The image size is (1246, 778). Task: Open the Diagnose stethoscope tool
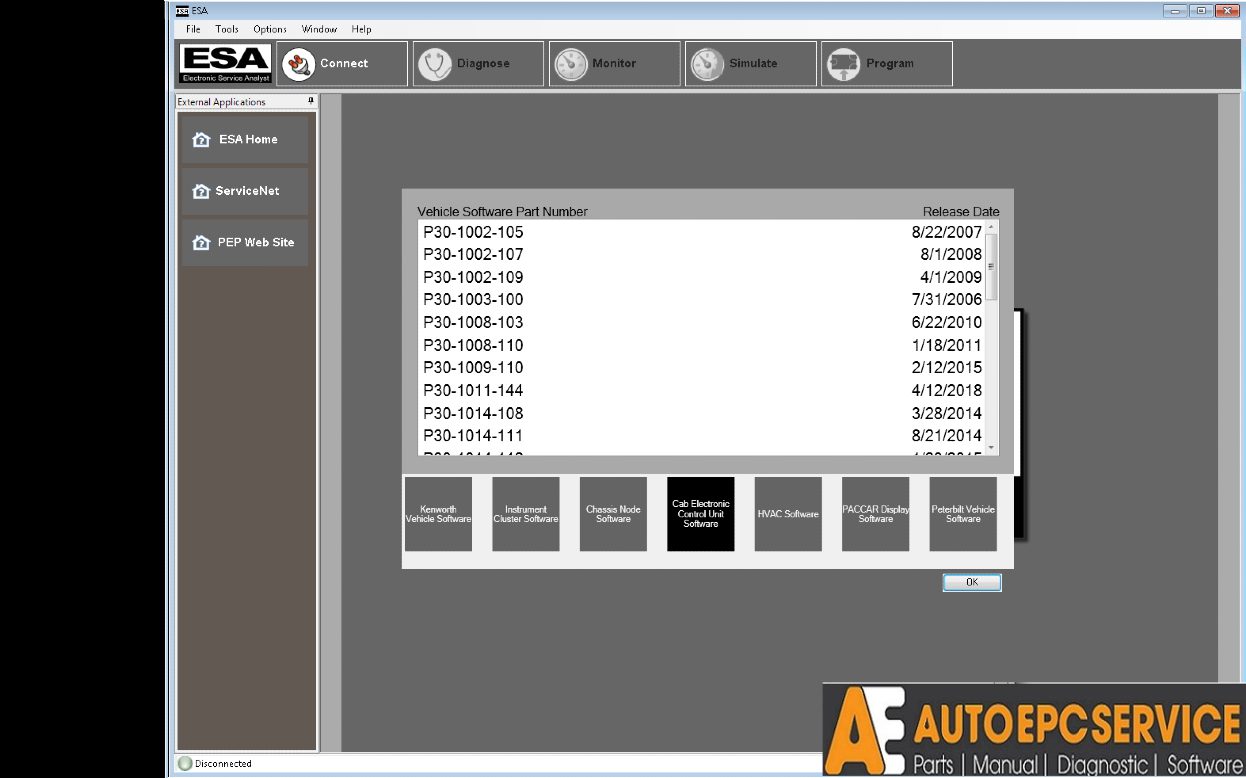point(478,63)
